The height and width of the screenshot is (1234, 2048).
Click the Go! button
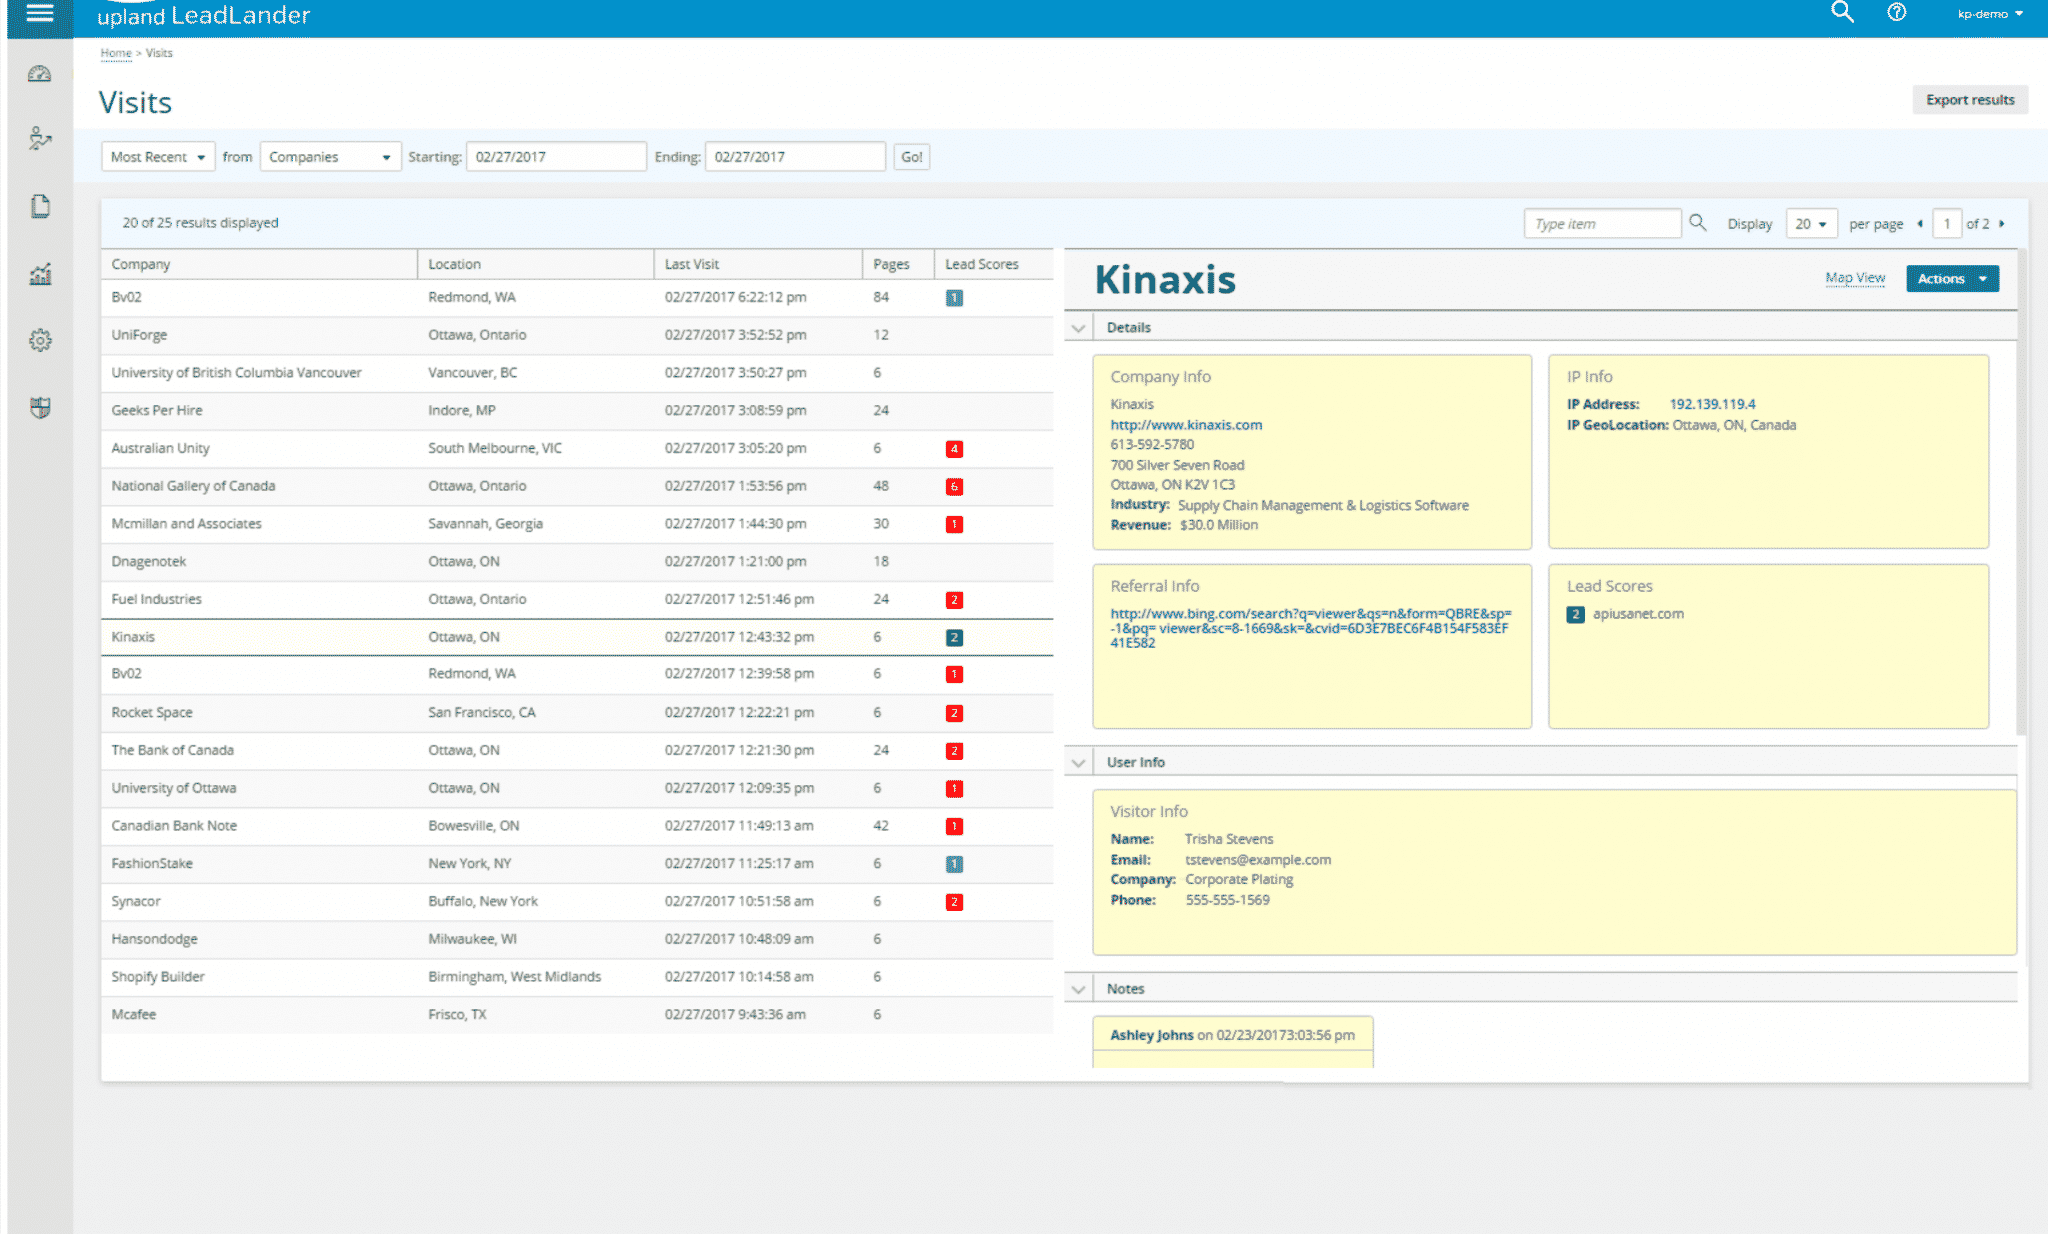click(x=911, y=157)
